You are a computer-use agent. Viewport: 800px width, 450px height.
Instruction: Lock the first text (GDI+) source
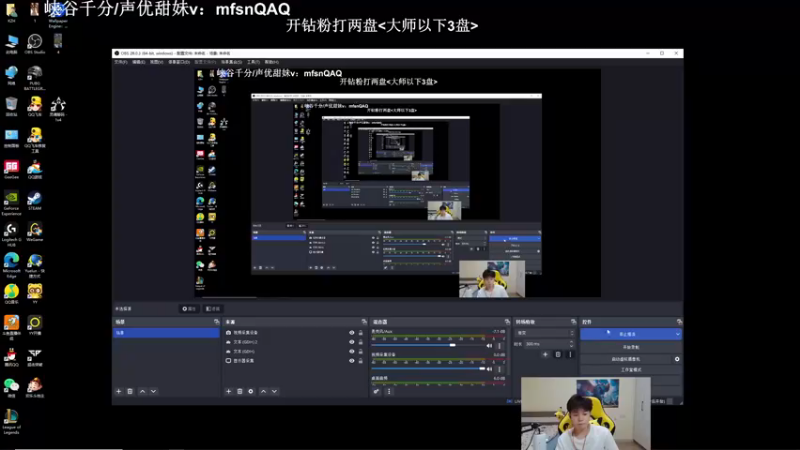[x=361, y=342]
